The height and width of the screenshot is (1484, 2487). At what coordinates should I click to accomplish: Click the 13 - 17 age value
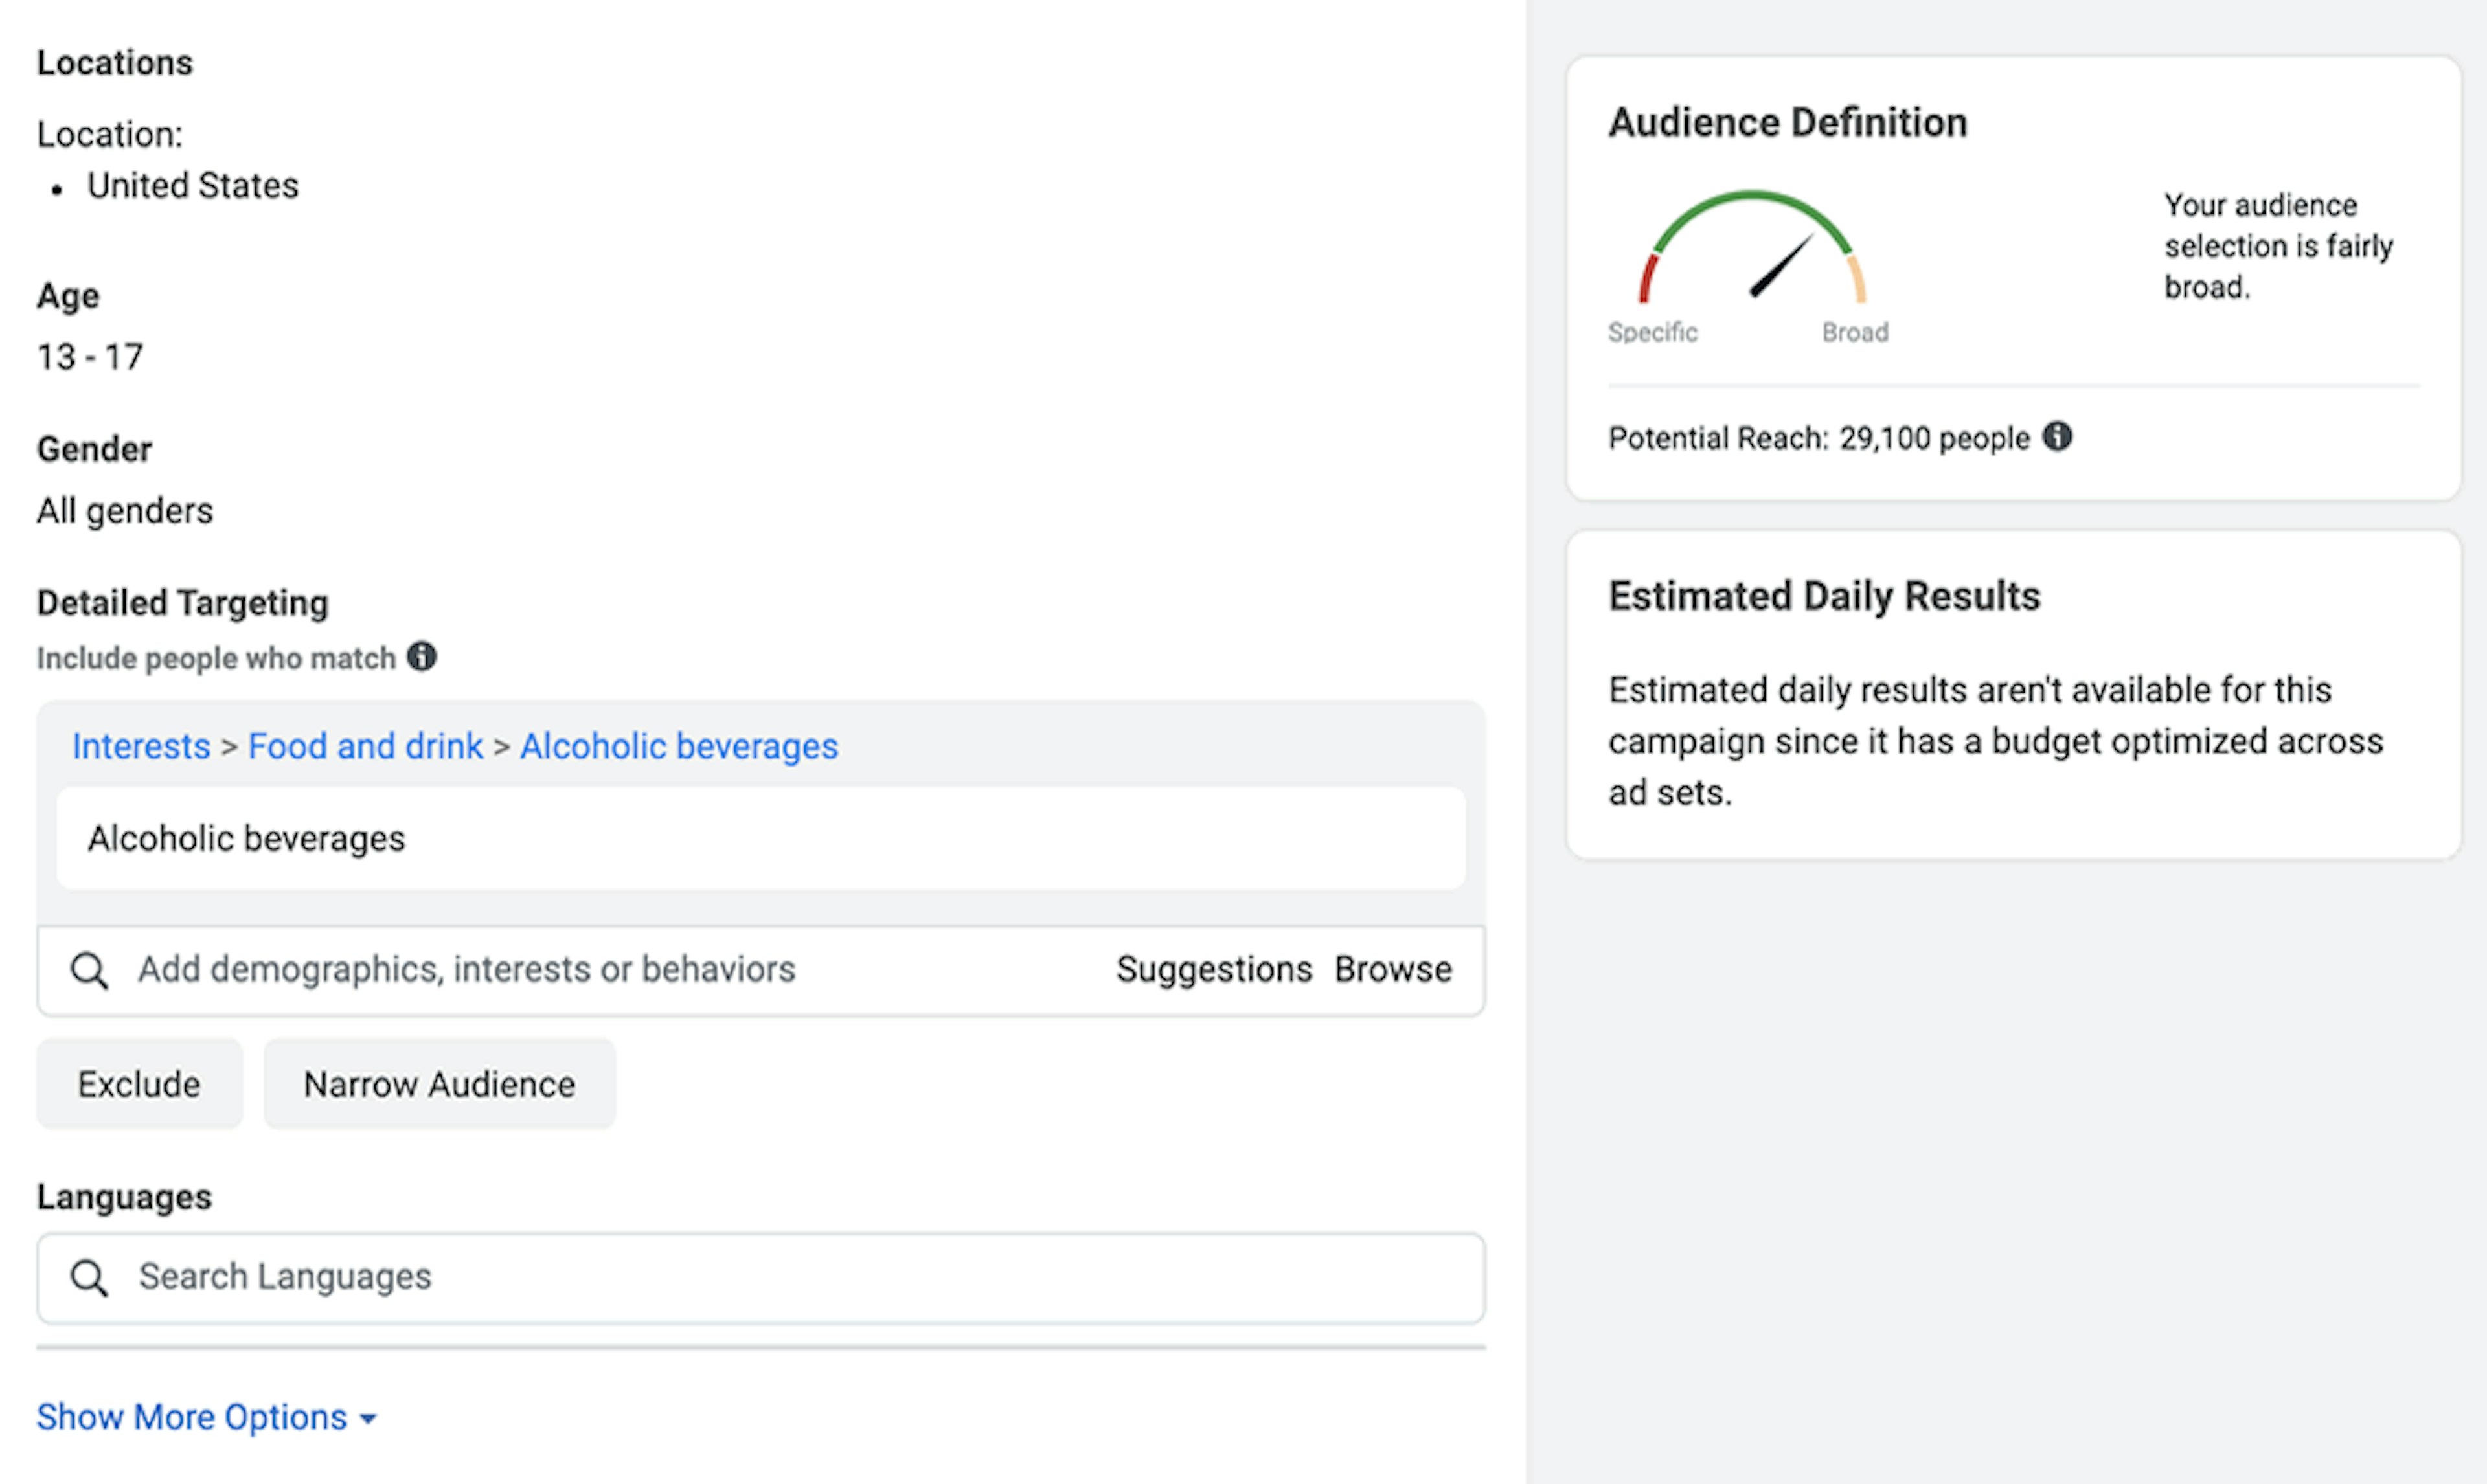point(90,357)
